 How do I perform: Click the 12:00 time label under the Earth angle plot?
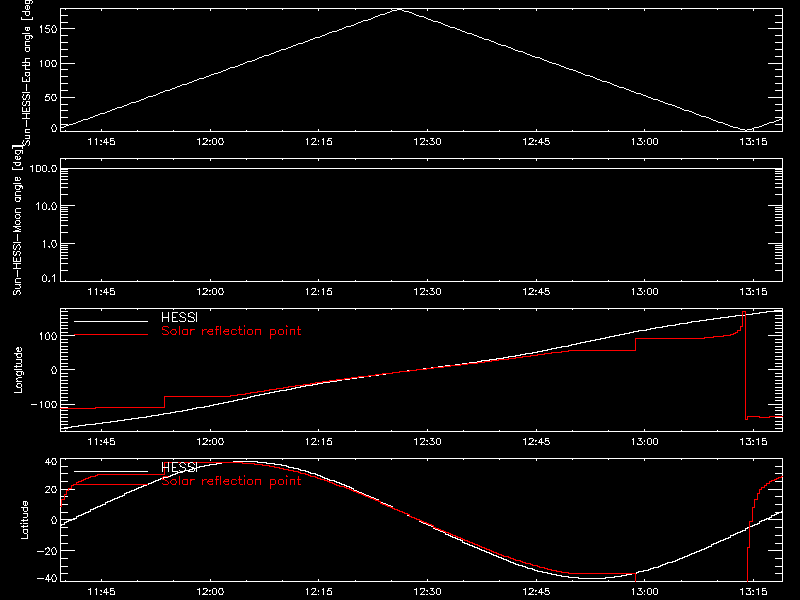point(210,141)
